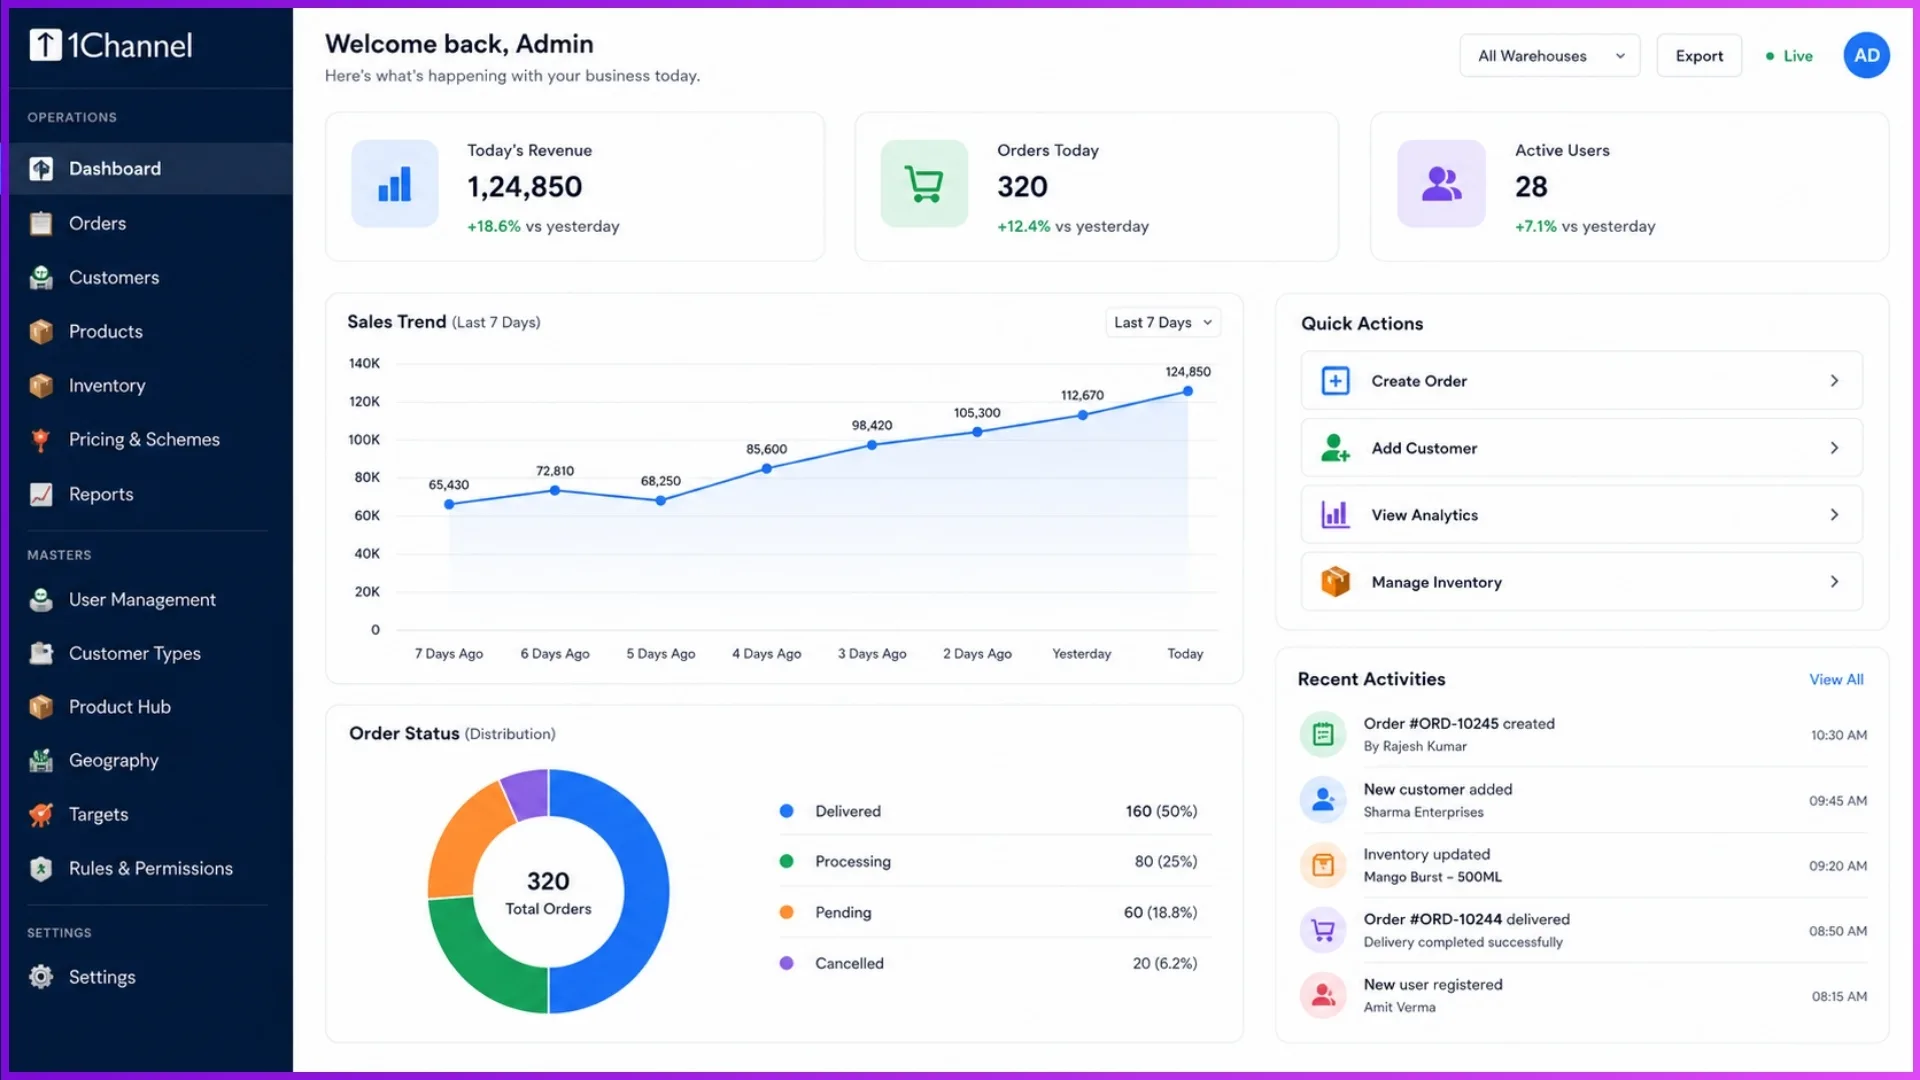The width and height of the screenshot is (1920, 1080).
Task: Click the 98,420 chart data label
Action: tap(872, 425)
